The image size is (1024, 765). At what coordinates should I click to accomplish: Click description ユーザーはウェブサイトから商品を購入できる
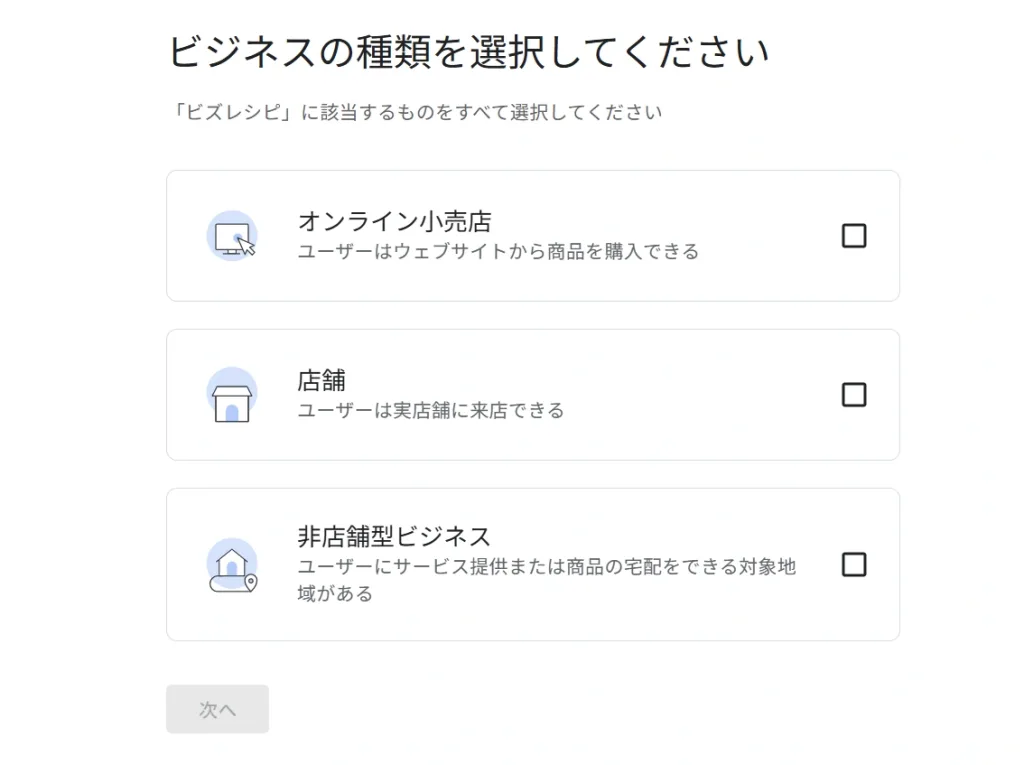click(498, 251)
